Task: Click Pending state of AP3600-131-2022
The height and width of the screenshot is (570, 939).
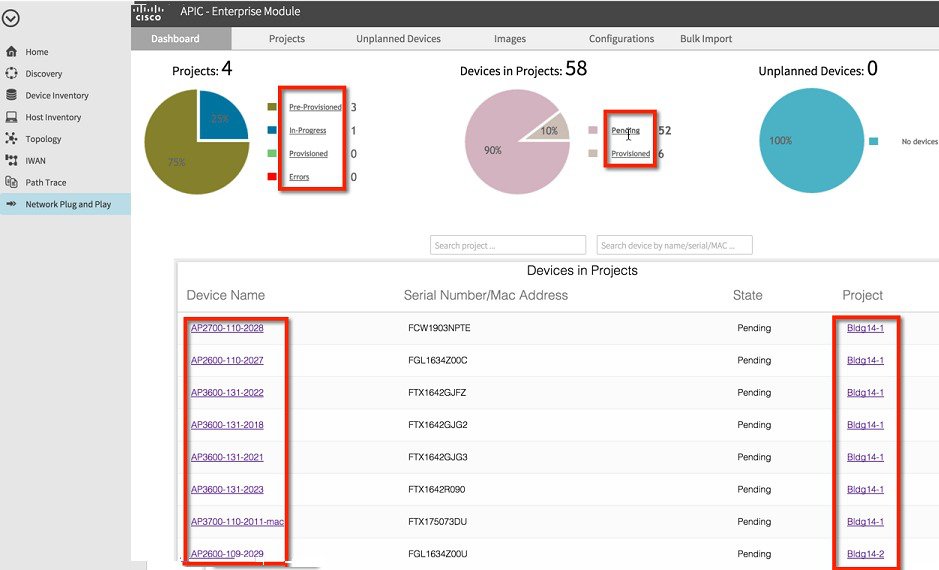Action: click(x=754, y=393)
